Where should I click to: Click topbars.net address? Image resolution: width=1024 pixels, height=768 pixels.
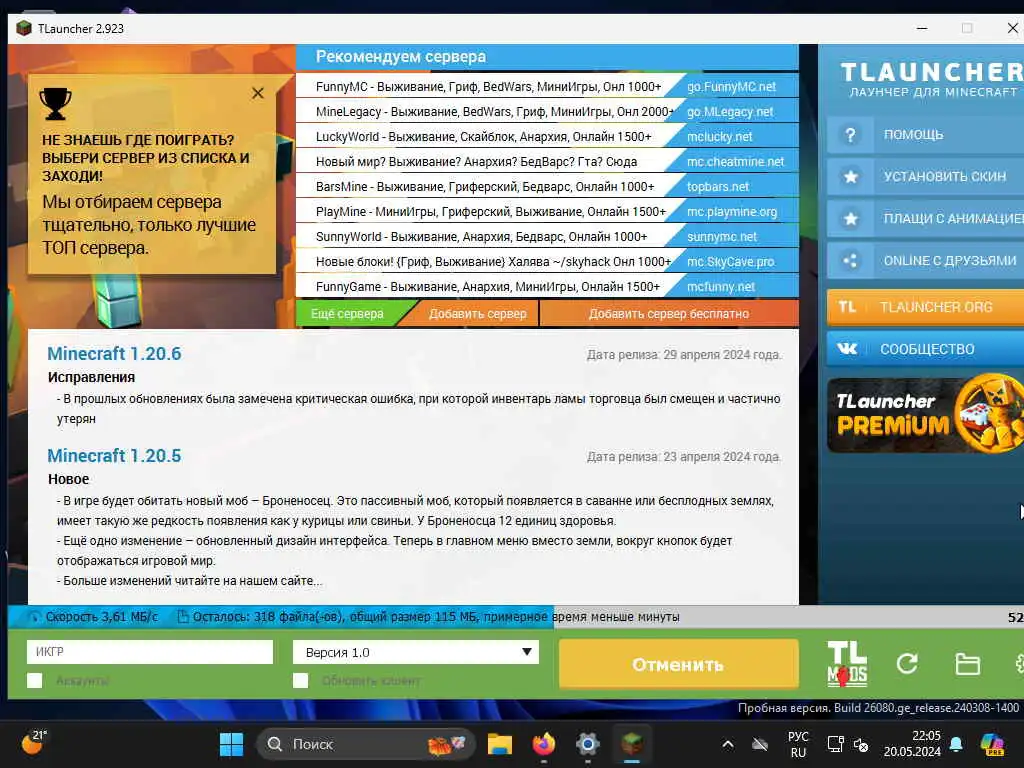tap(718, 187)
